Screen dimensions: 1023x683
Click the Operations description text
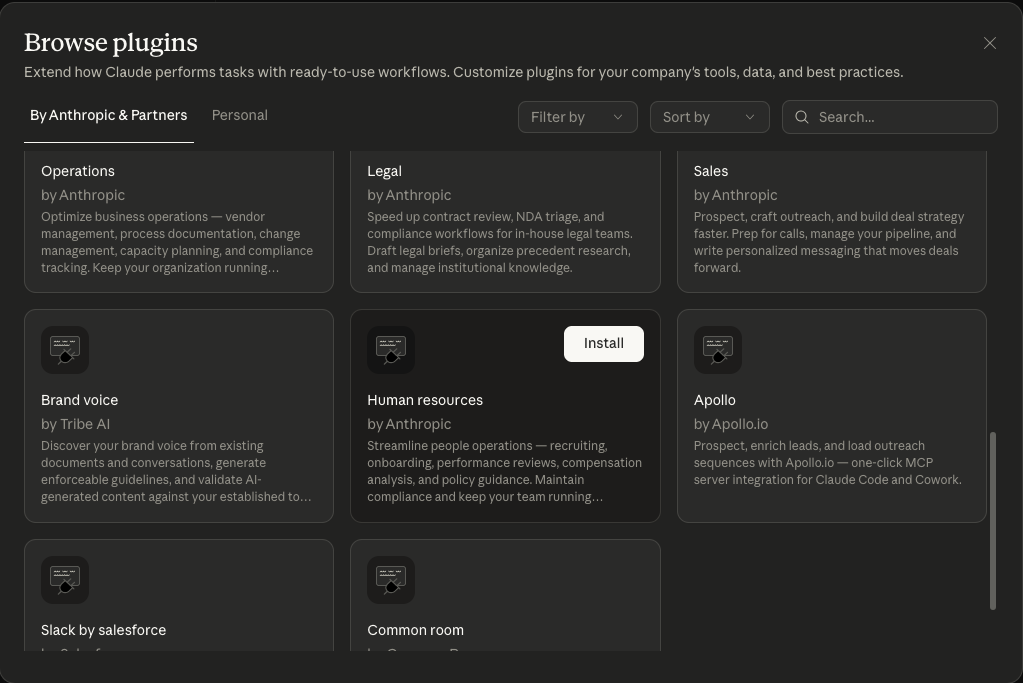click(177, 242)
